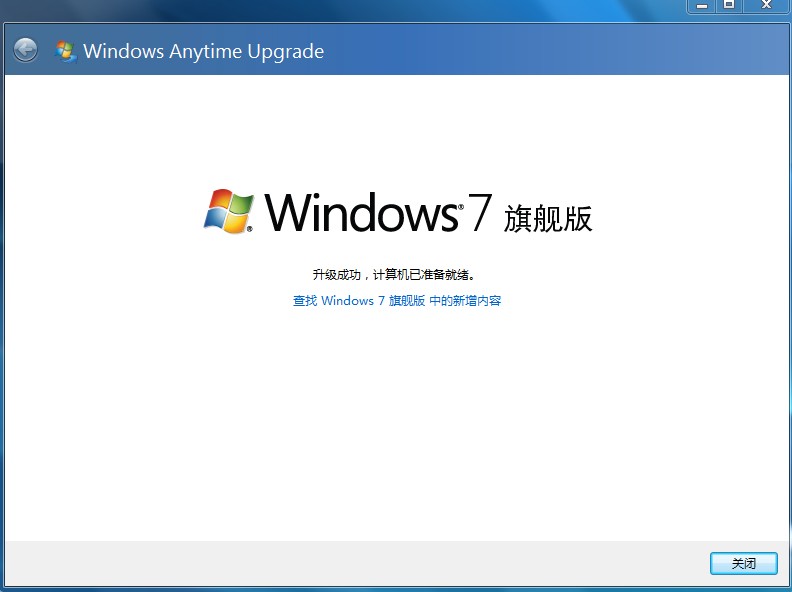Close the window with the X button
The width and height of the screenshot is (792, 592).
(766, 6)
